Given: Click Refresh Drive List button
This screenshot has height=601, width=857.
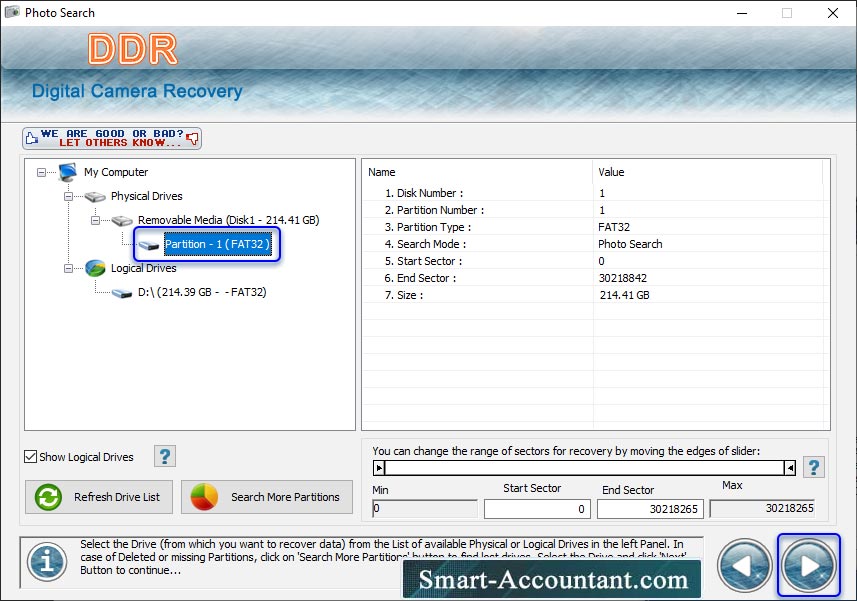Looking at the screenshot, I should (99, 497).
